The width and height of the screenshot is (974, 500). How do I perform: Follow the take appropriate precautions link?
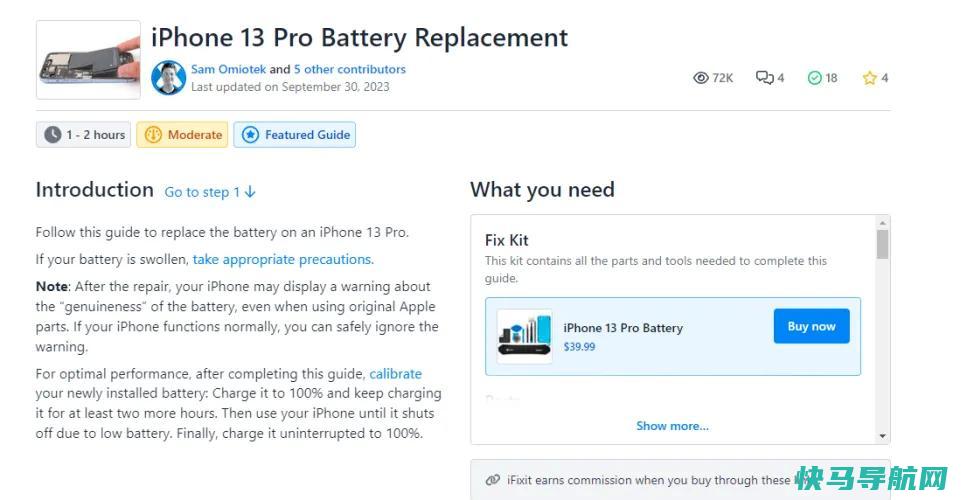(283, 260)
